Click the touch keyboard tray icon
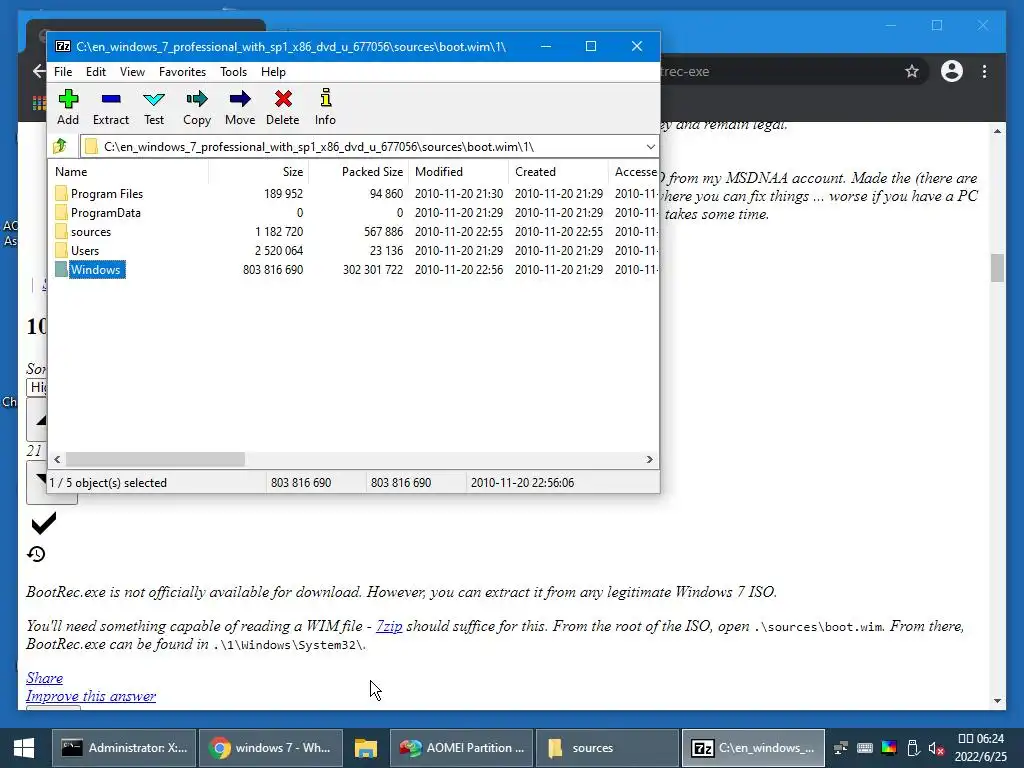The height and width of the screenshot is (768, 1024). click(865, 748)
